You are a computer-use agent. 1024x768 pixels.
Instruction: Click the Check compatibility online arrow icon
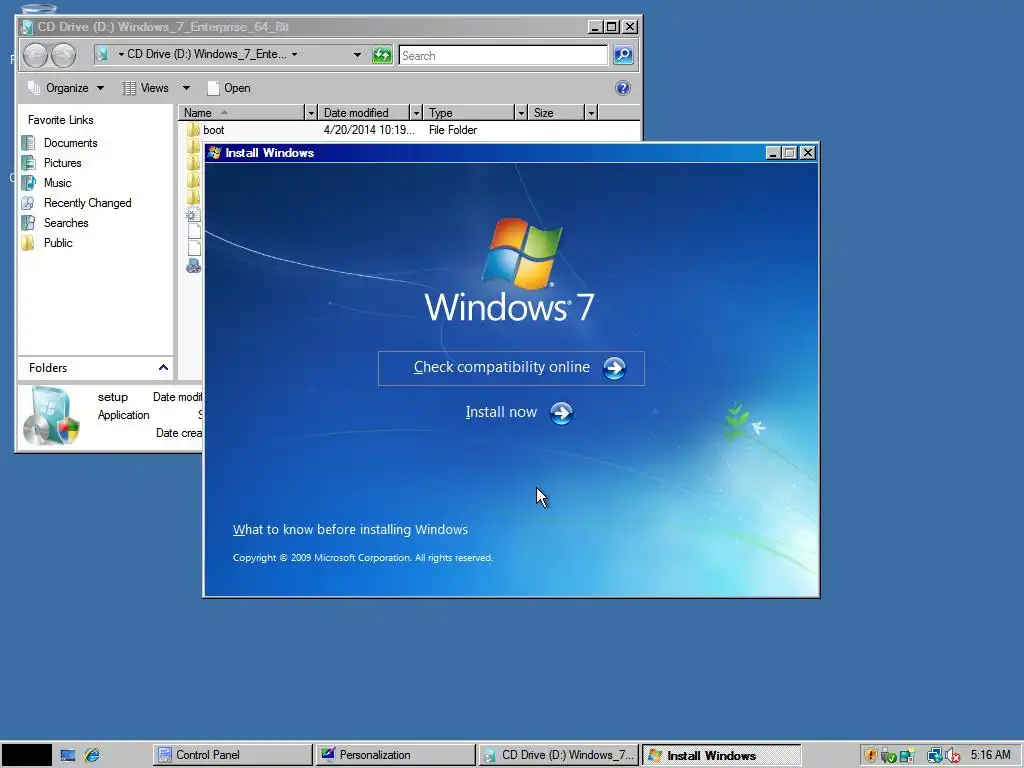[x=614, y=368]
